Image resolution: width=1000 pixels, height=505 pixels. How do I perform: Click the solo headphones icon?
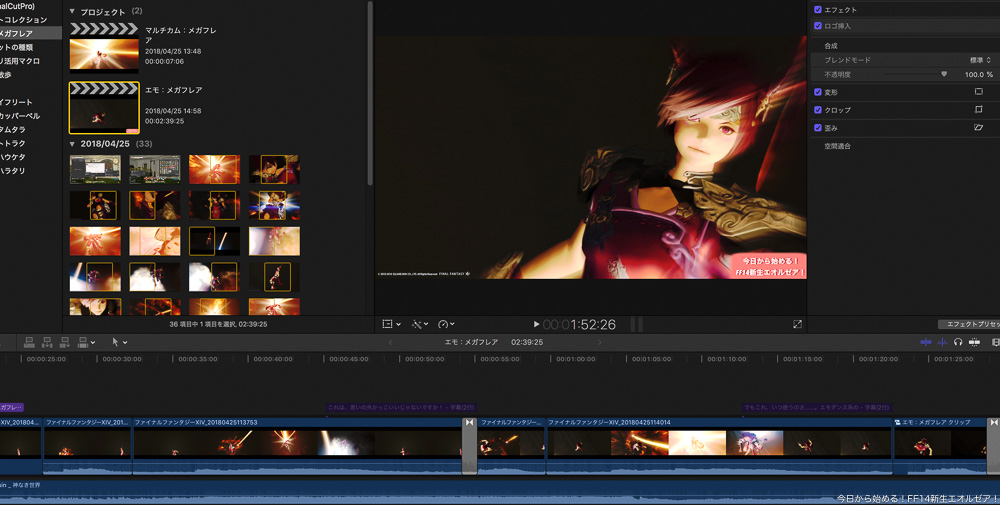tap(958, 342)
